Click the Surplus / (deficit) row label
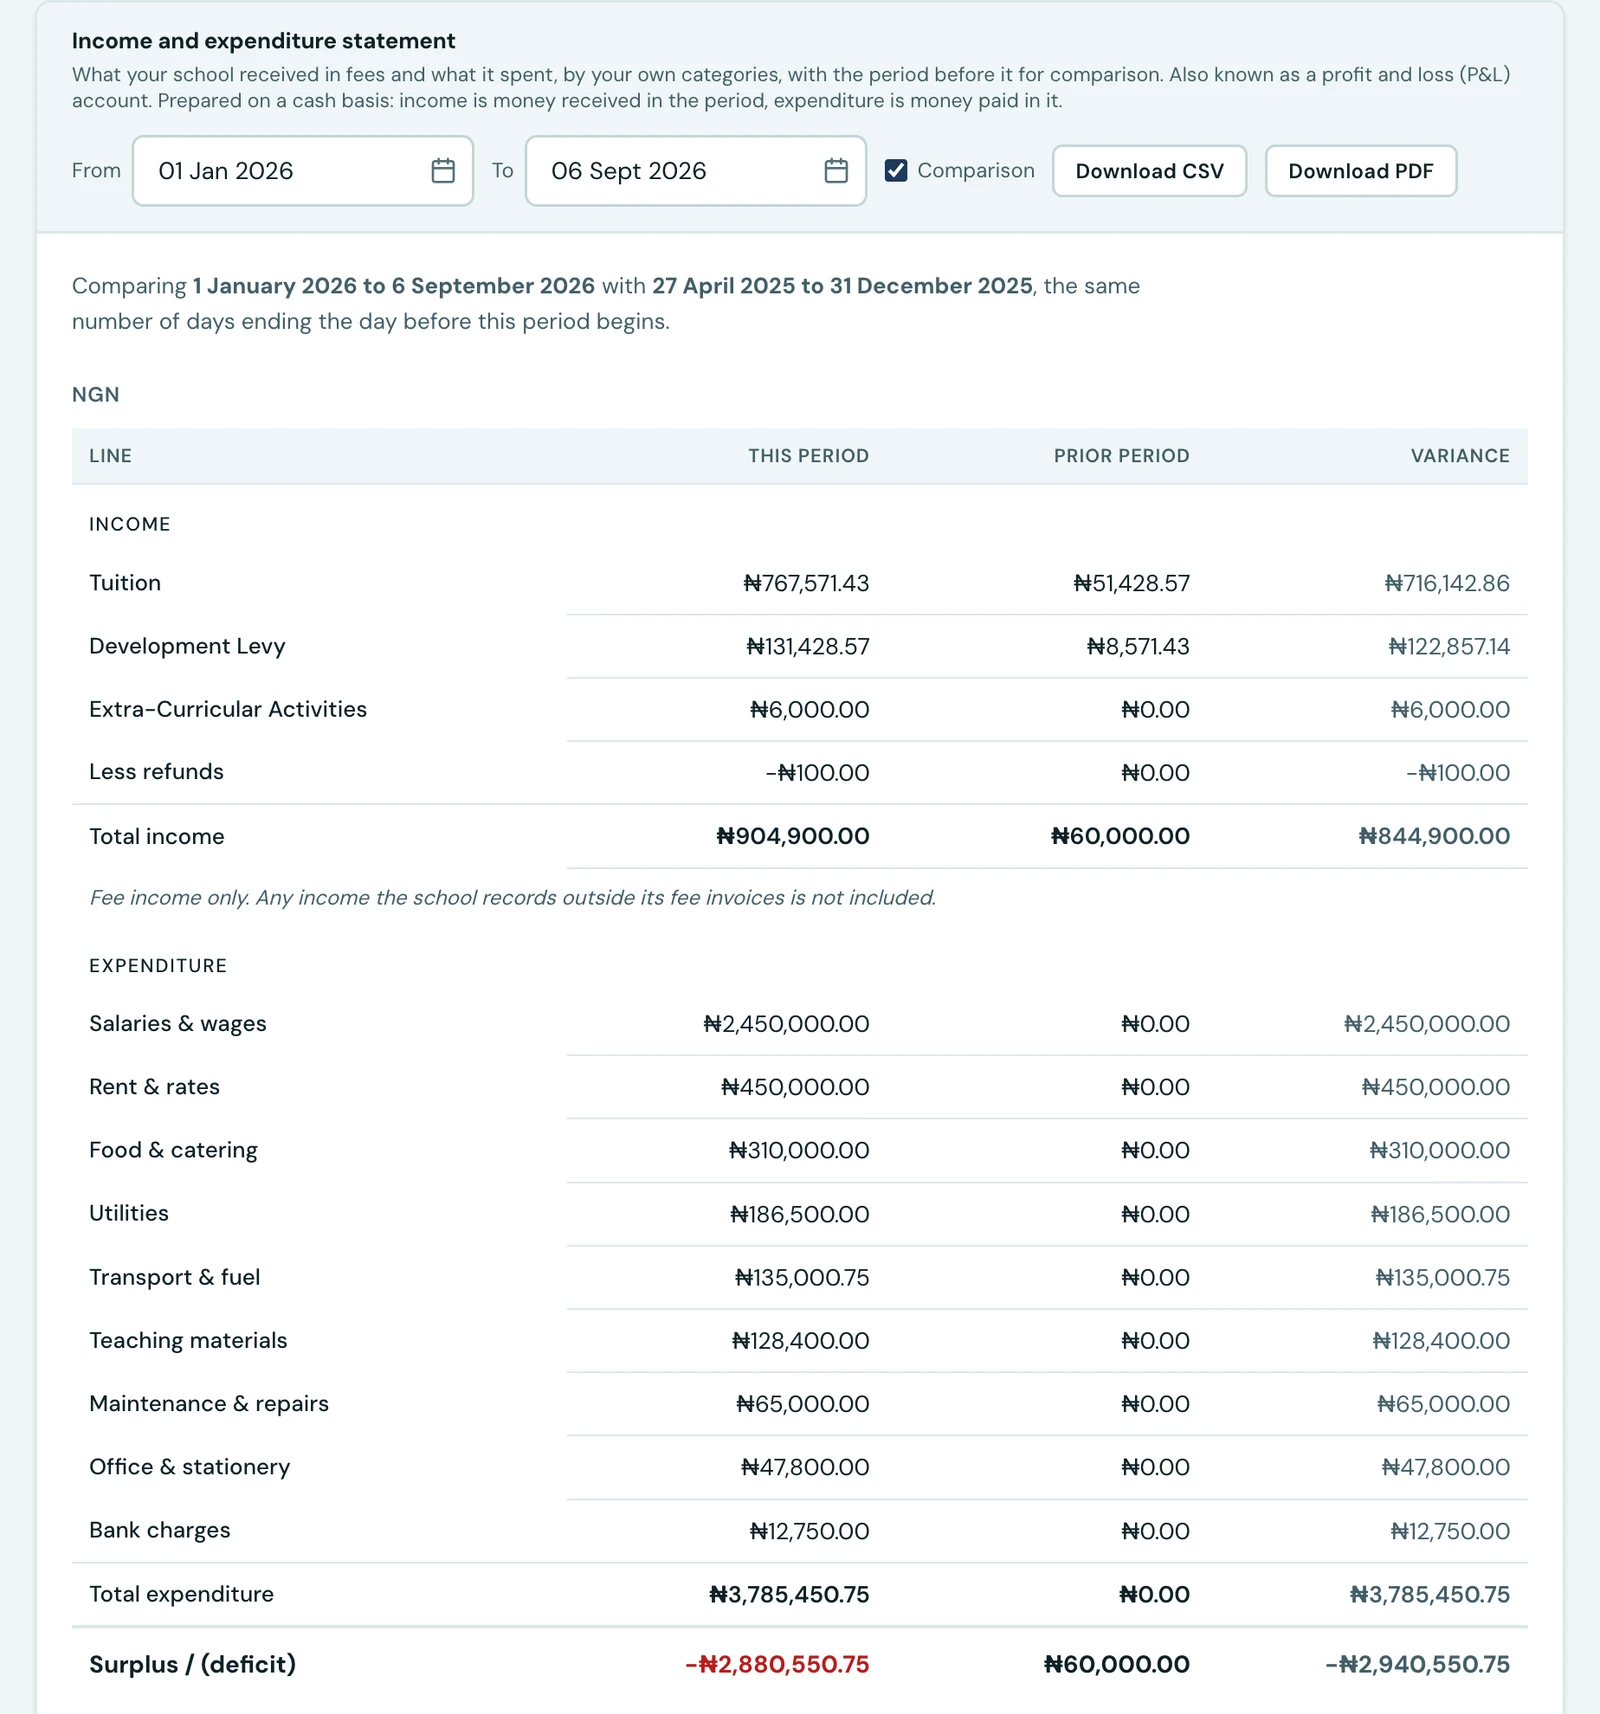Image resolution: width=1600 pixels, height=1714 pixels. [193, 1664]
